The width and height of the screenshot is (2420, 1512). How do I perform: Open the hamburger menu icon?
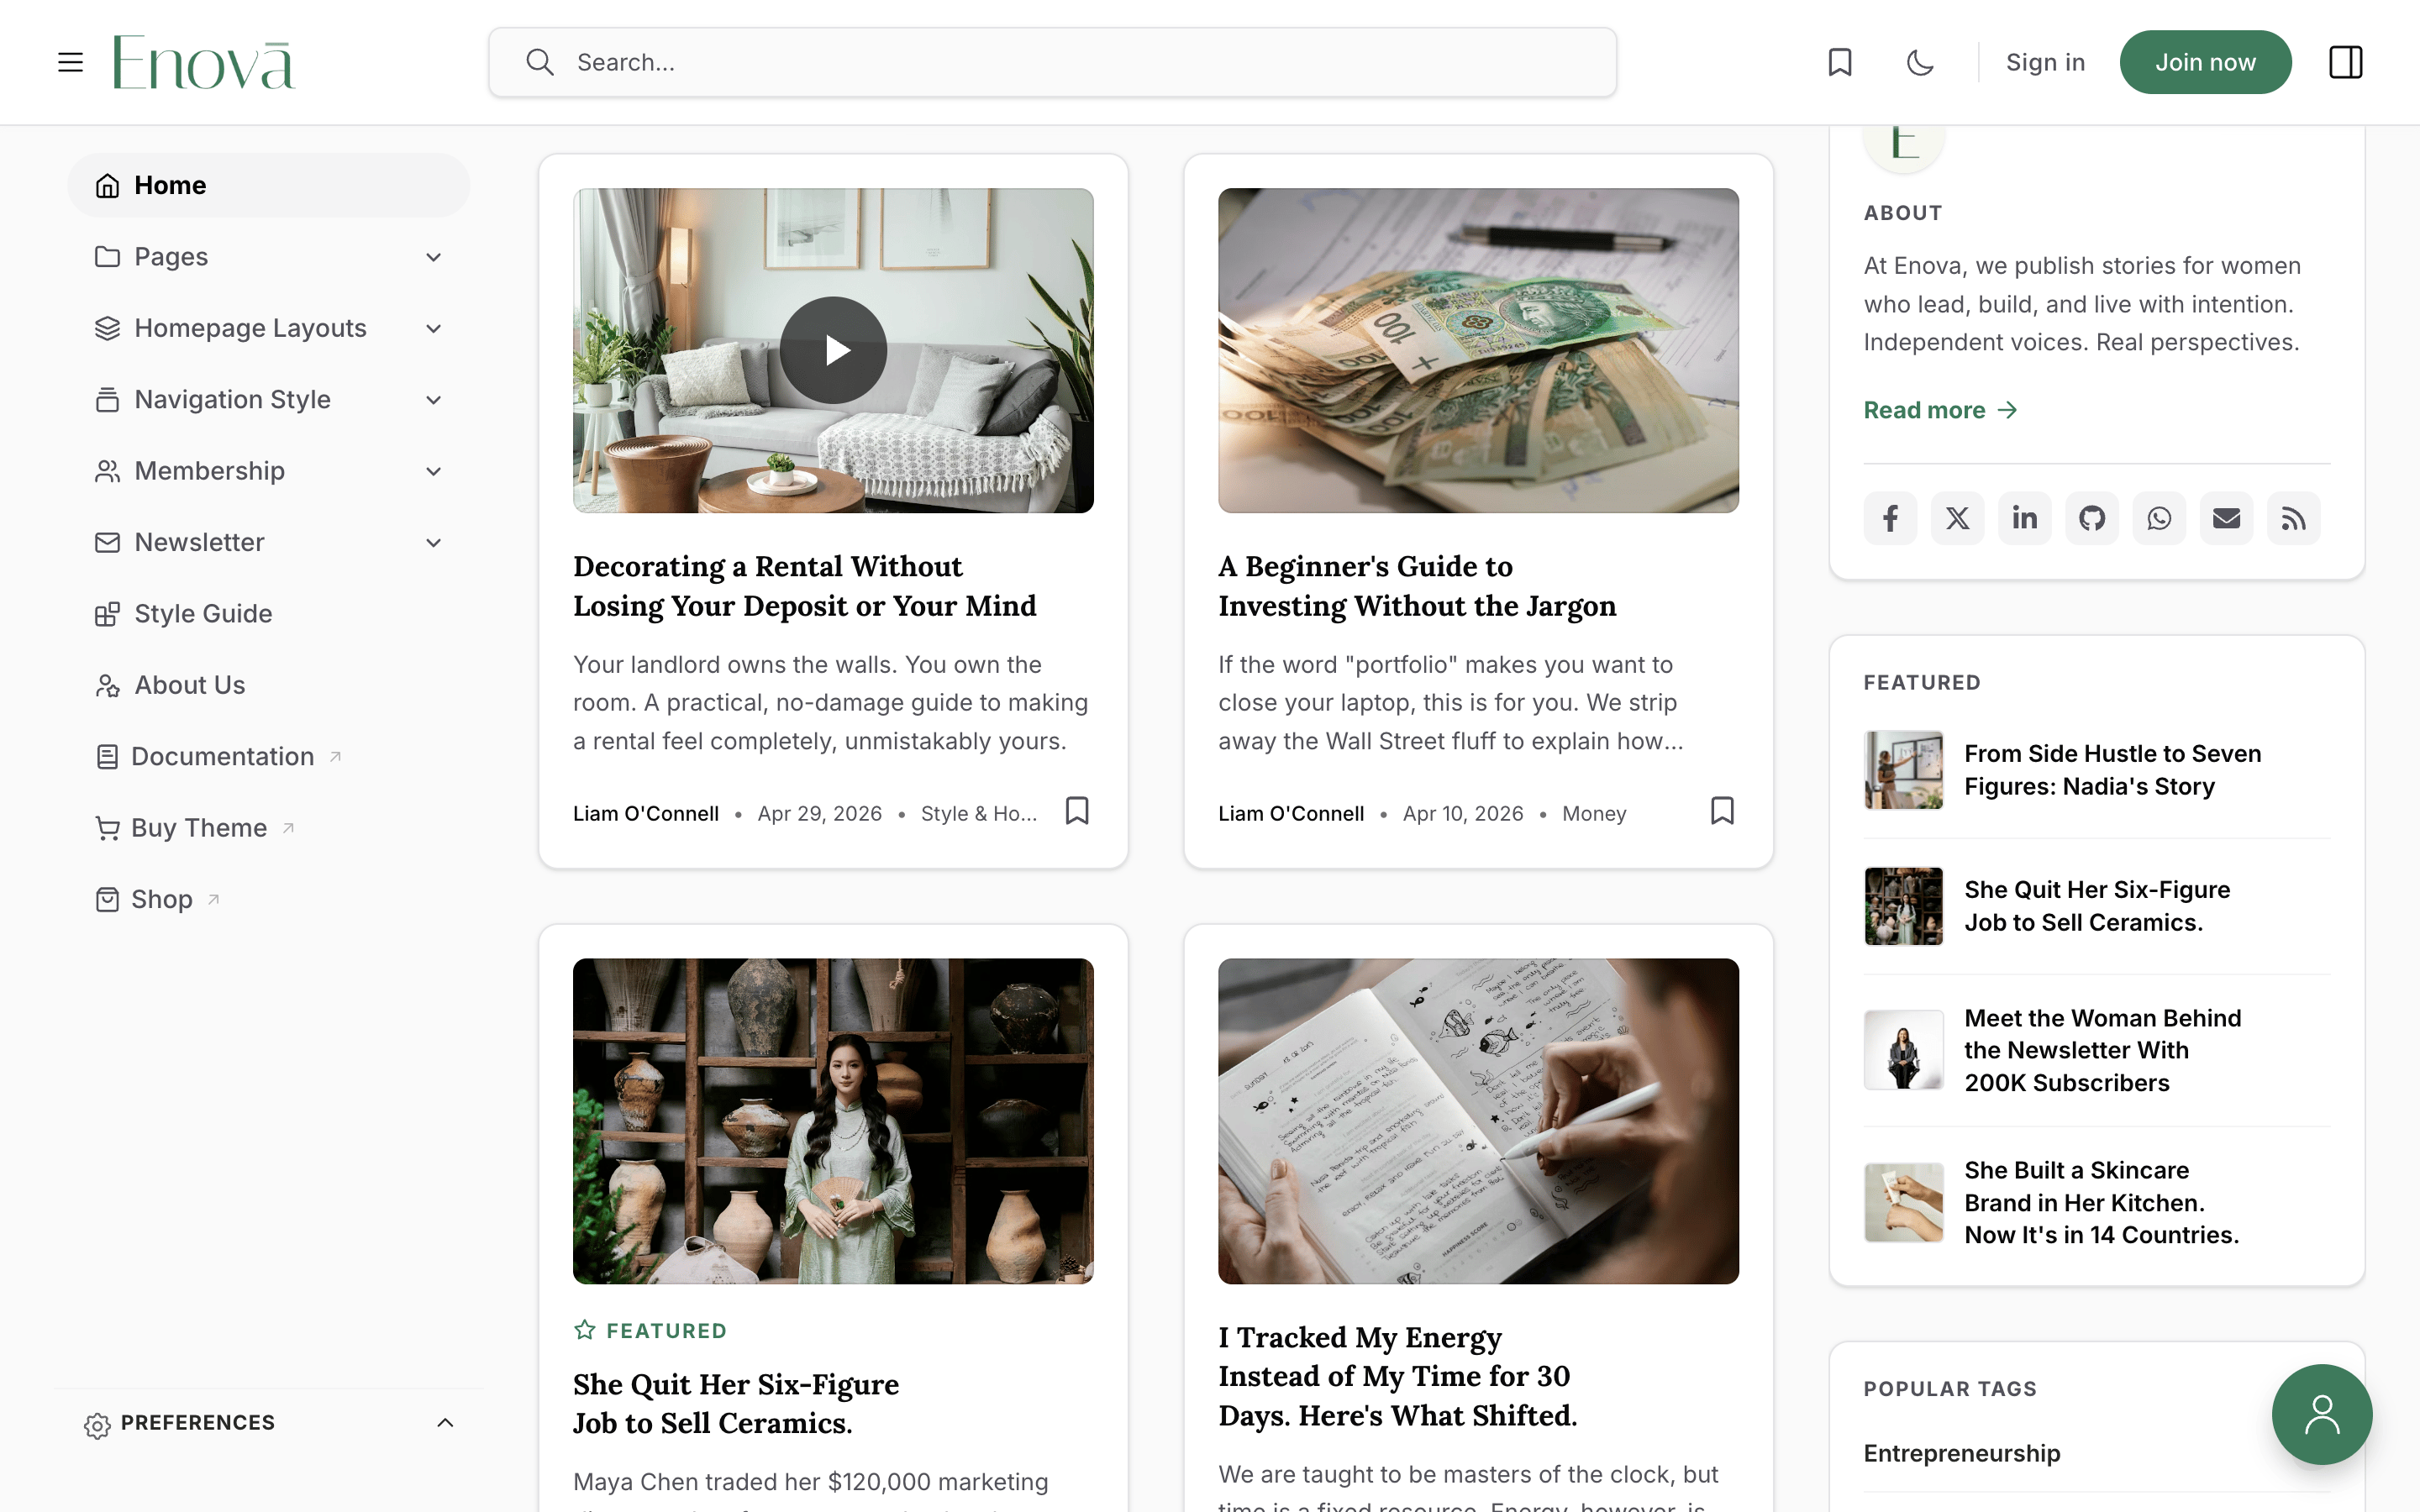pyautogui.click(x=70, y=62)
